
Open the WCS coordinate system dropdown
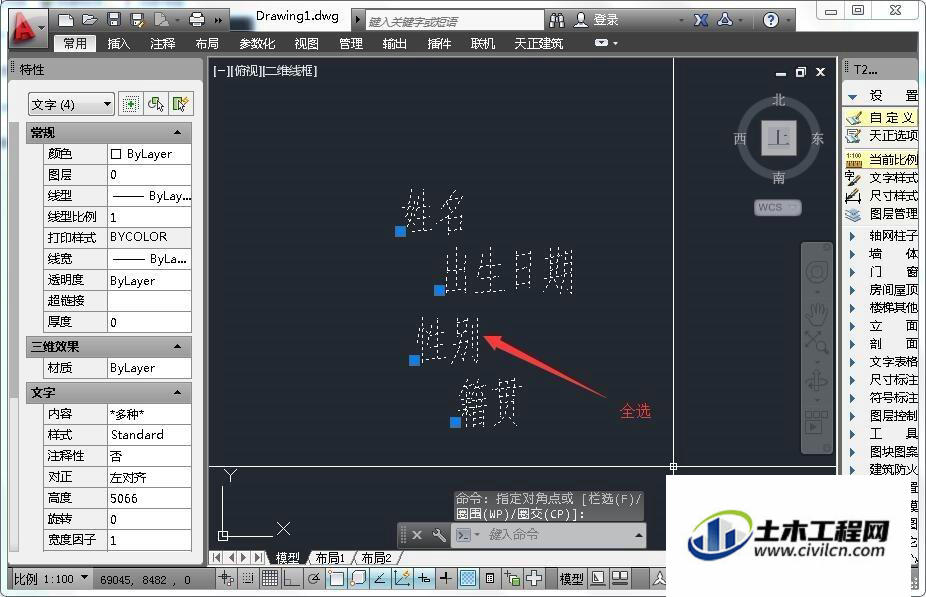click(777, 207)
